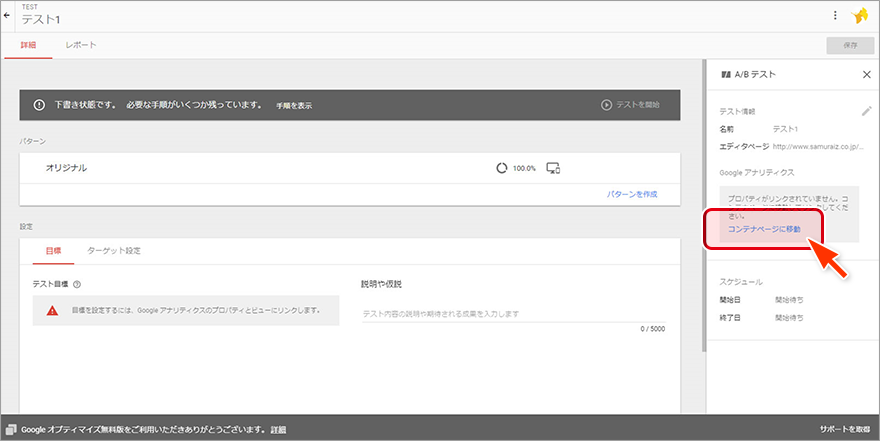The height and width of the screenshot is (441, 880).
Task: Select the 詳細 tab
Action: [x=28, y=45]
